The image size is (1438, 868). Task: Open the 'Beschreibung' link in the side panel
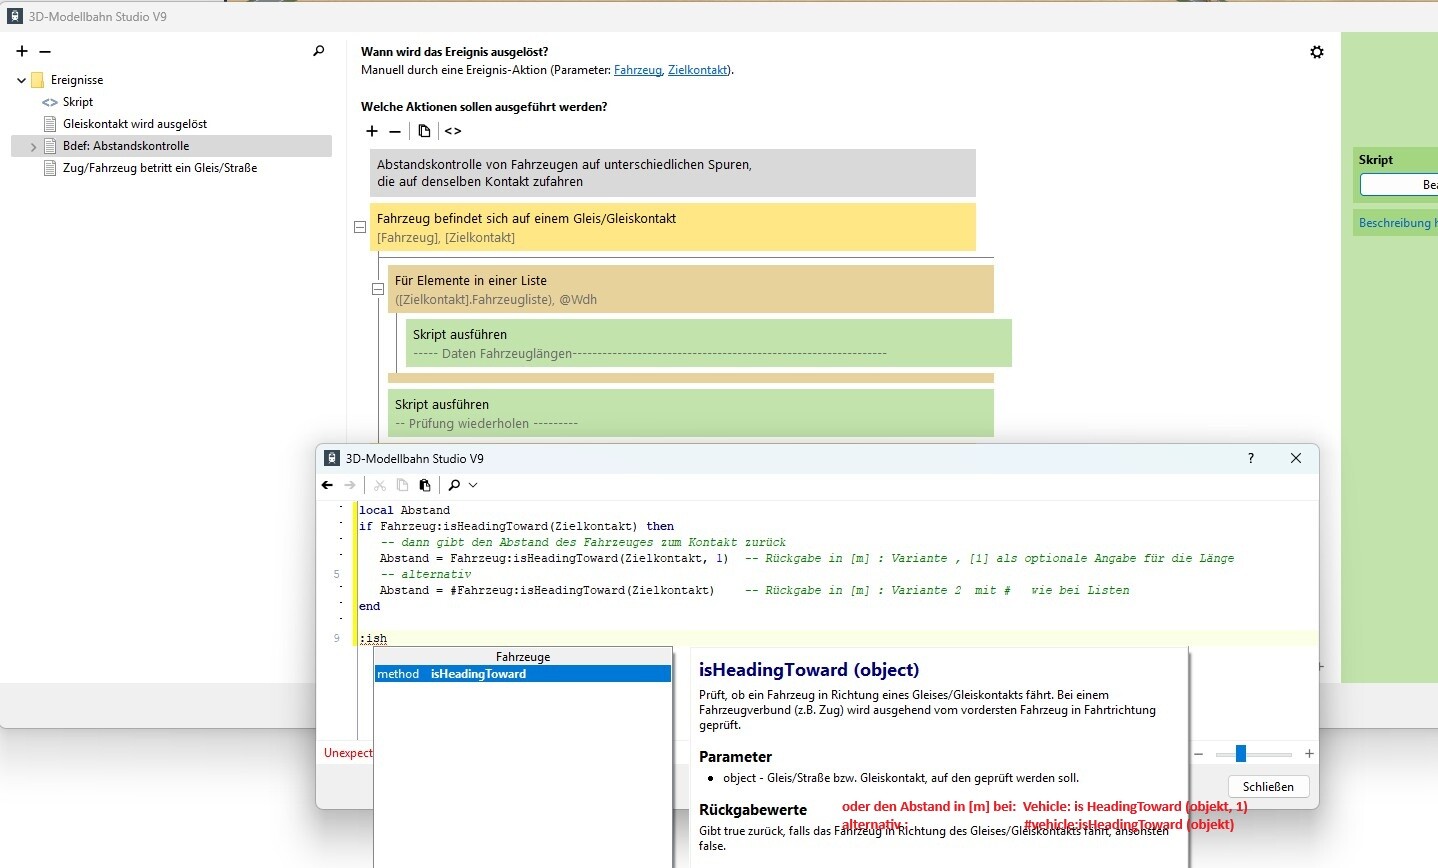pyautogui.click(x=1397, y=223)
